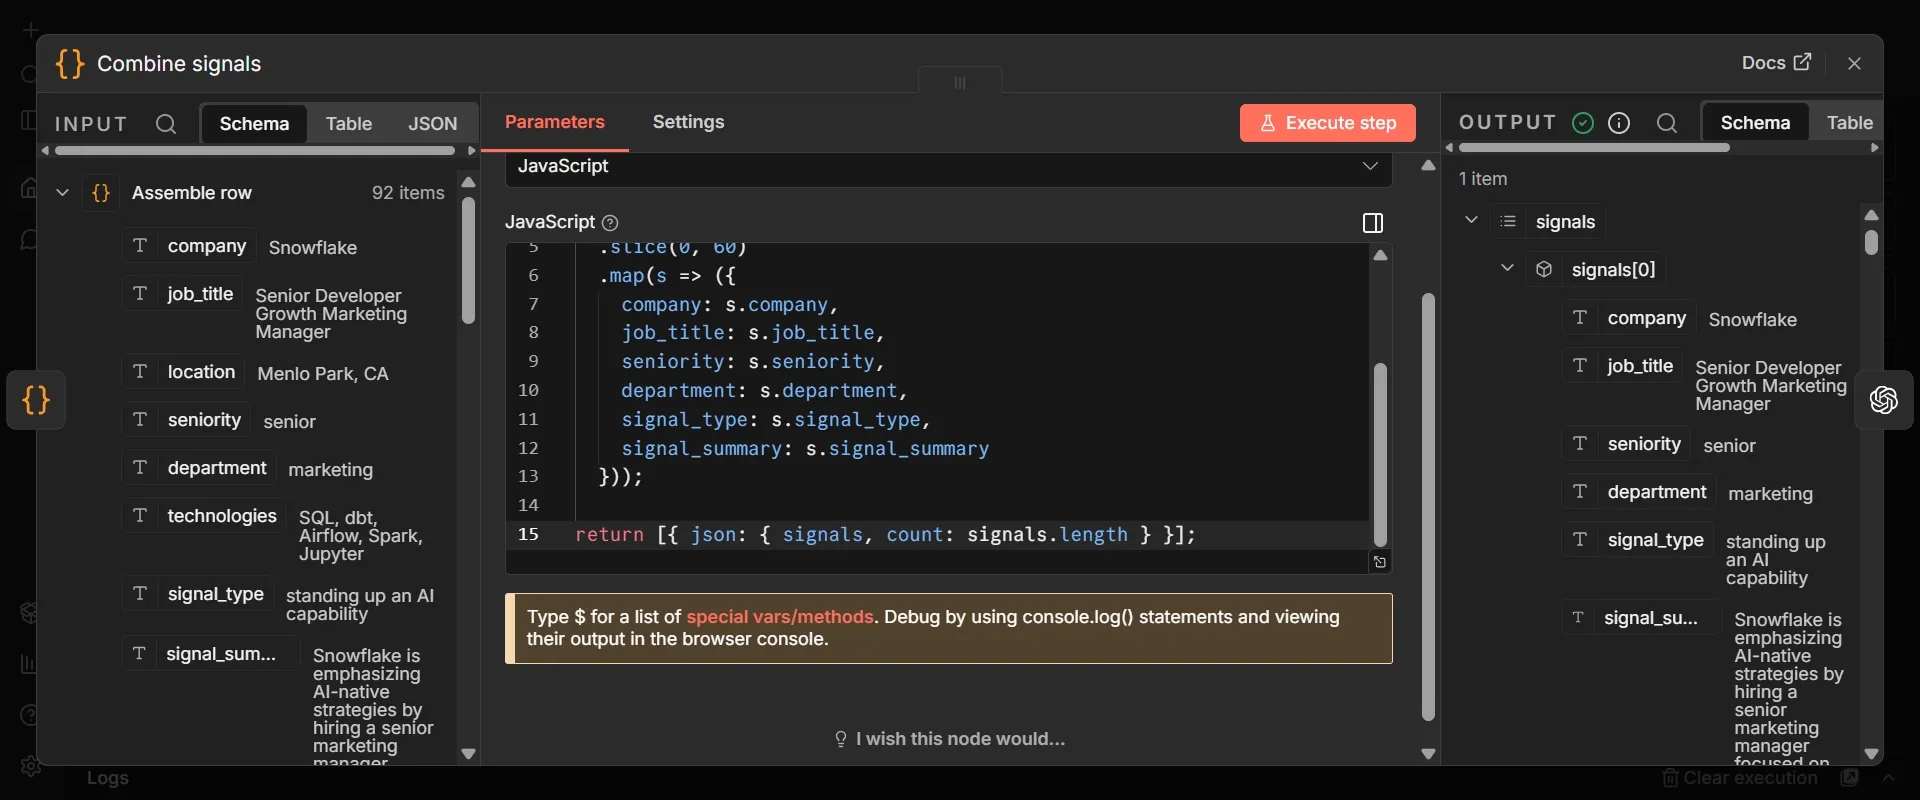Collapse the Assemble row input node
The width and height of the screenshot is (1920, 800).
62,193
